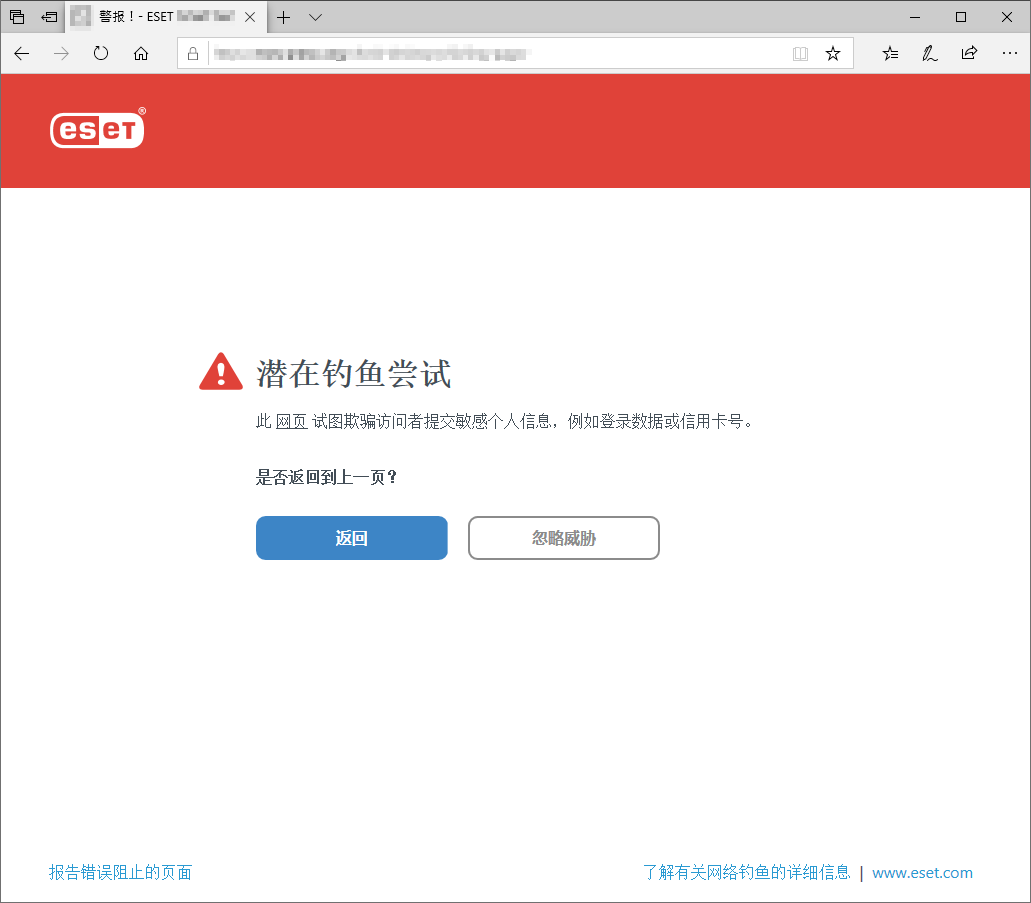Screen dimensions: 1031x903
Task: Open the browser home page
Action: click(140, 54)
